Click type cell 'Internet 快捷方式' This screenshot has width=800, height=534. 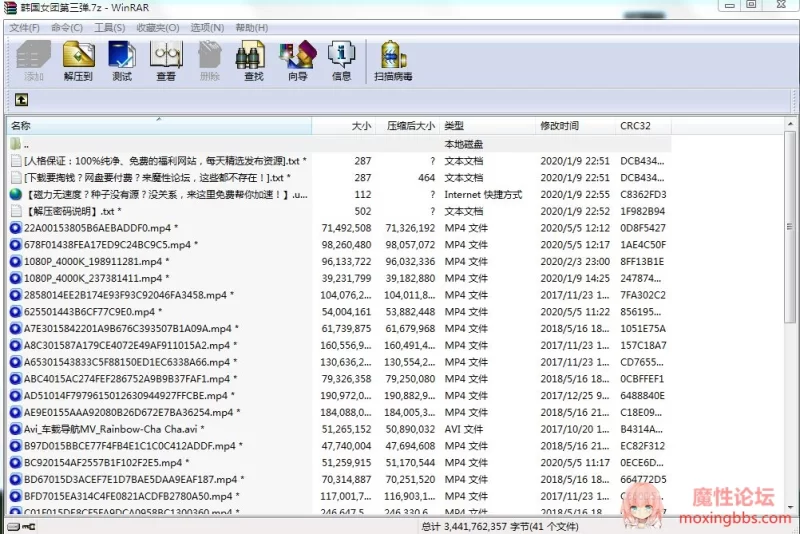click(x=483, y=194)
